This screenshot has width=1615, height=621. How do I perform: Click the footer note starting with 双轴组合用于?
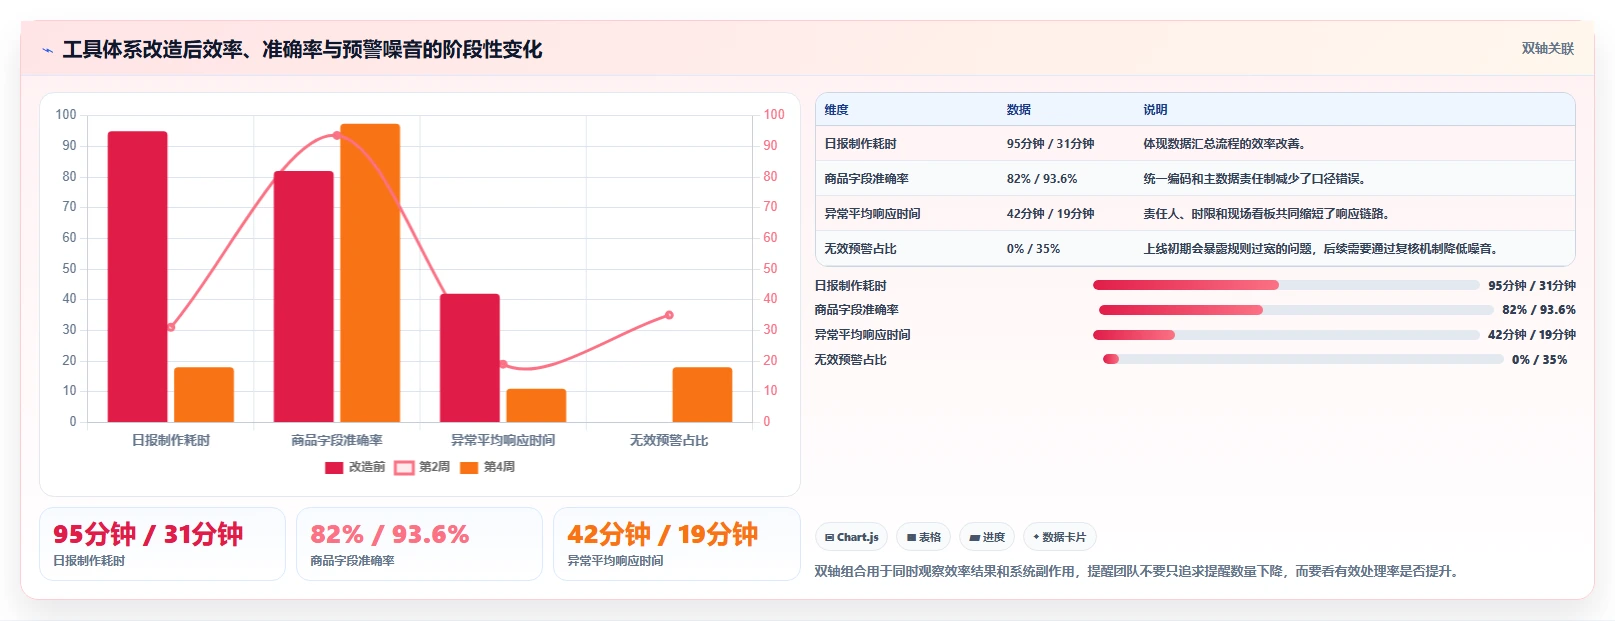pyautogui.click(x=1138, y=572)
